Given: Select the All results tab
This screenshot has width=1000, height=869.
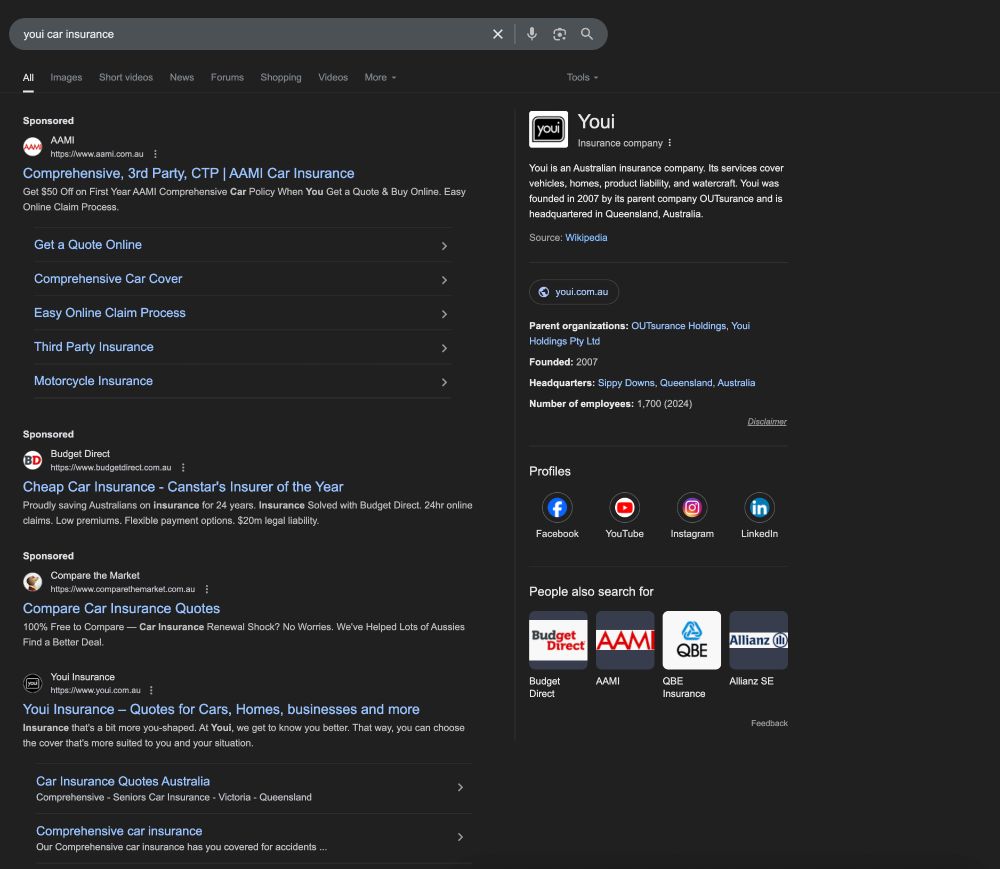Looking at the screenshot, I should click(x=28, y=77).
